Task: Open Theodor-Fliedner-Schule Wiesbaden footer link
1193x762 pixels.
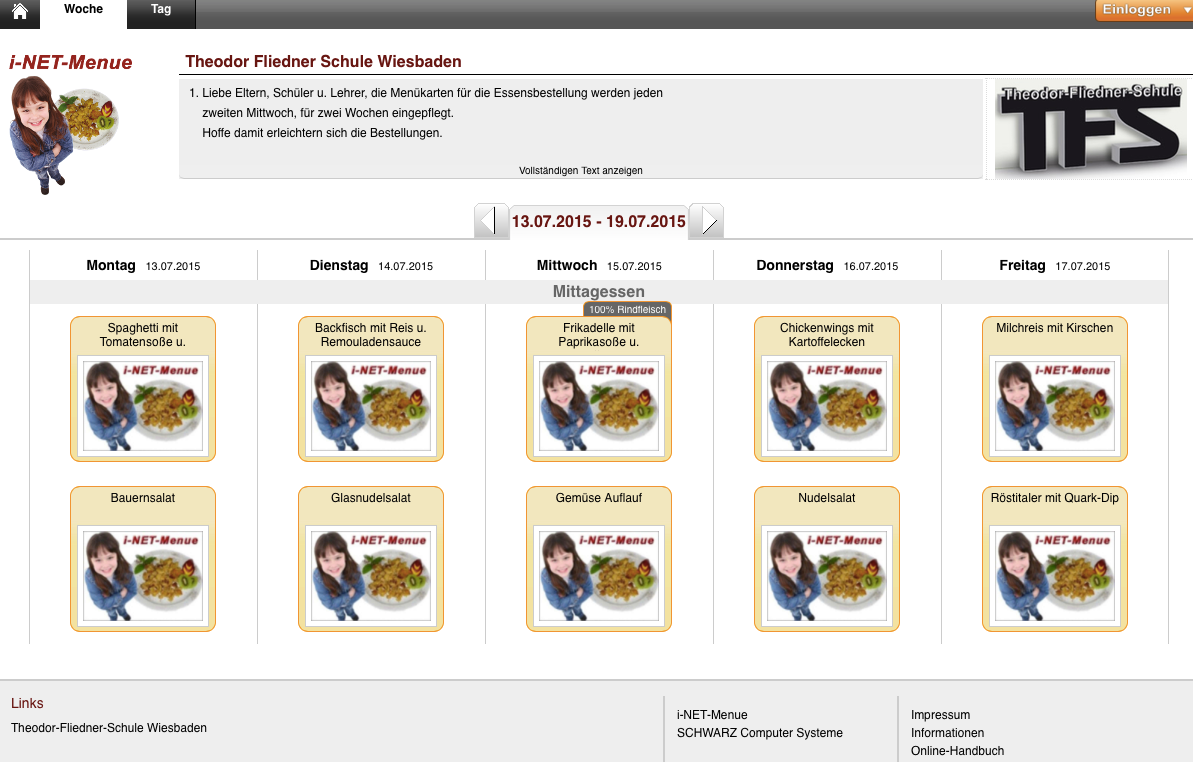Action: tap(109, 728)
